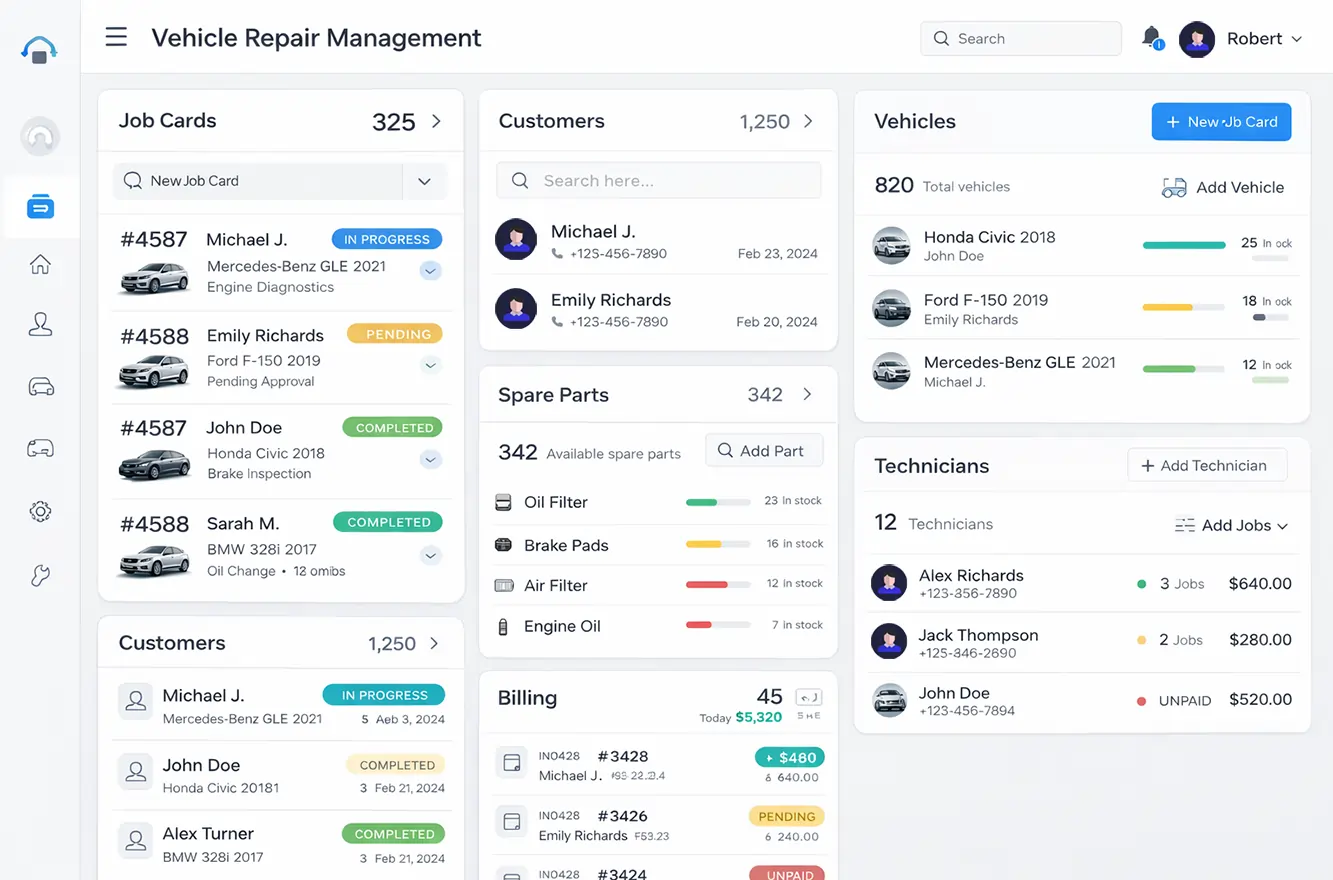
Task: Click the Search field in the top bar
Action: tap(1020, 38)
